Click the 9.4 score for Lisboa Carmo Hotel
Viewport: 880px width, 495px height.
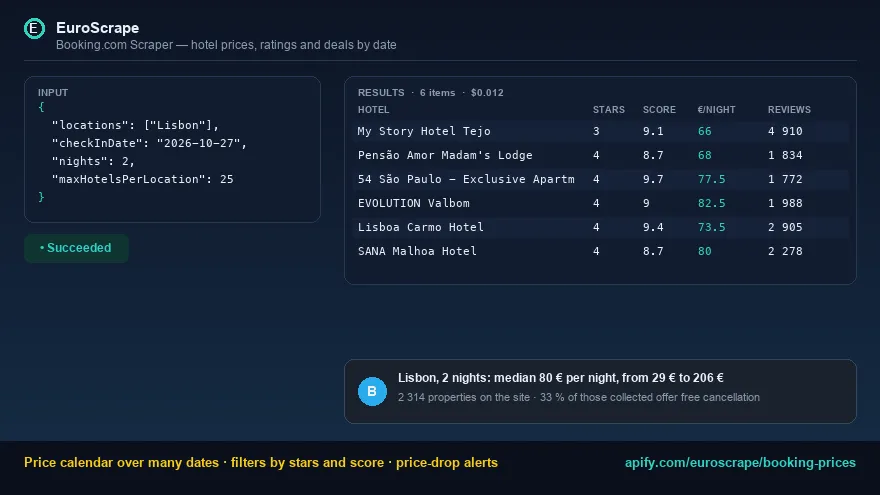[x=653, y=227]
